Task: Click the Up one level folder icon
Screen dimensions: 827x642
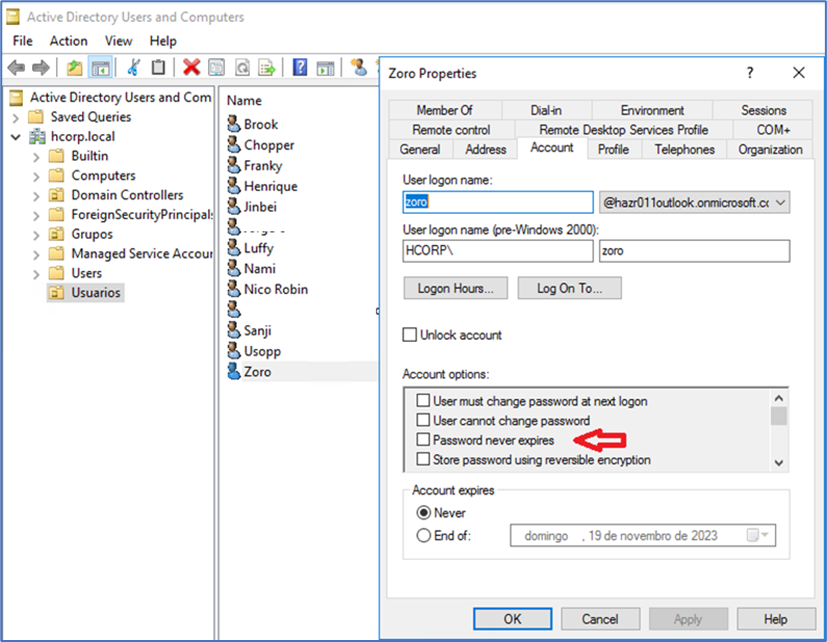Action: 75,67
